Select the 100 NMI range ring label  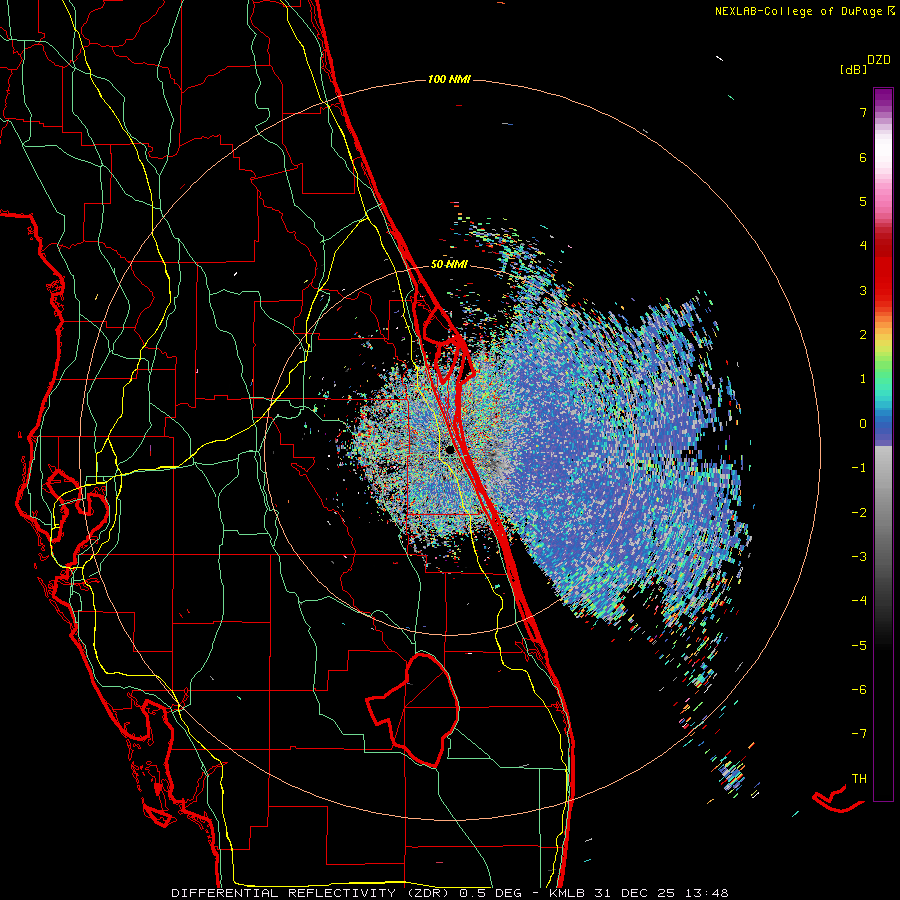449,79
